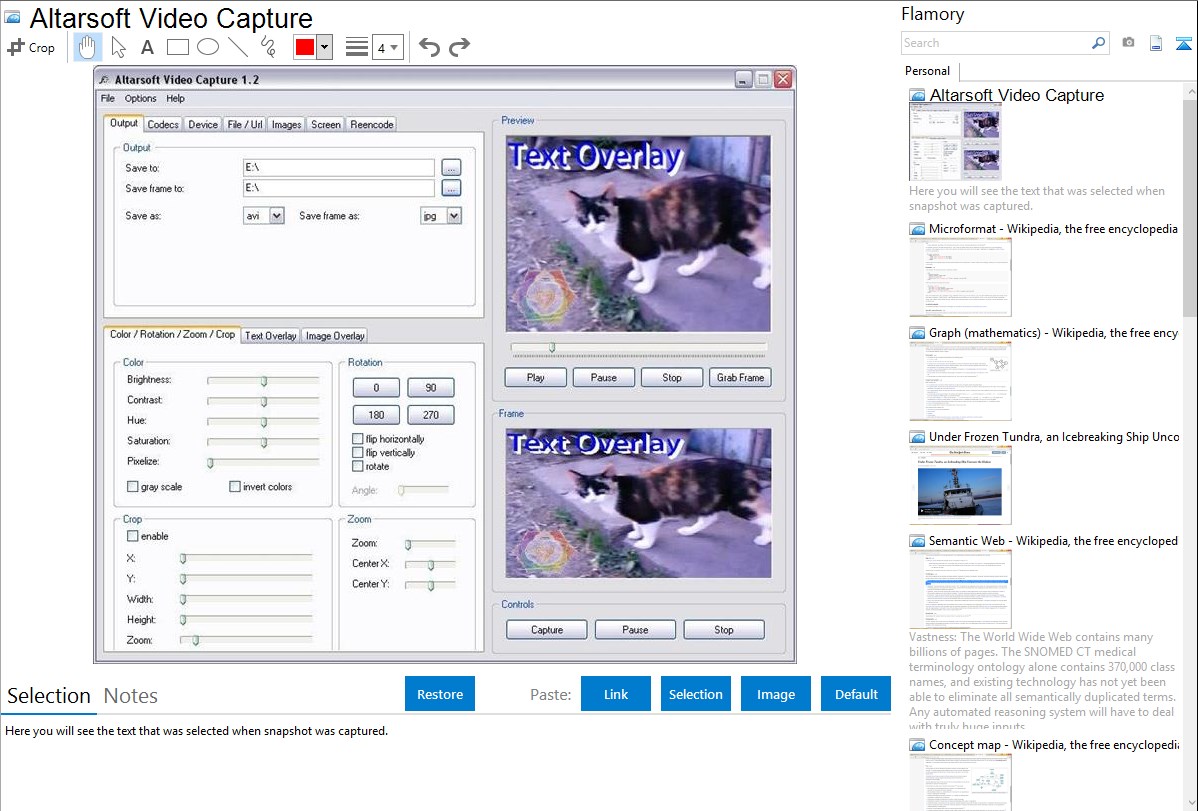Activate the hand pan tool
Viewport: 1198px width, 811px height.
click(87, 47)
